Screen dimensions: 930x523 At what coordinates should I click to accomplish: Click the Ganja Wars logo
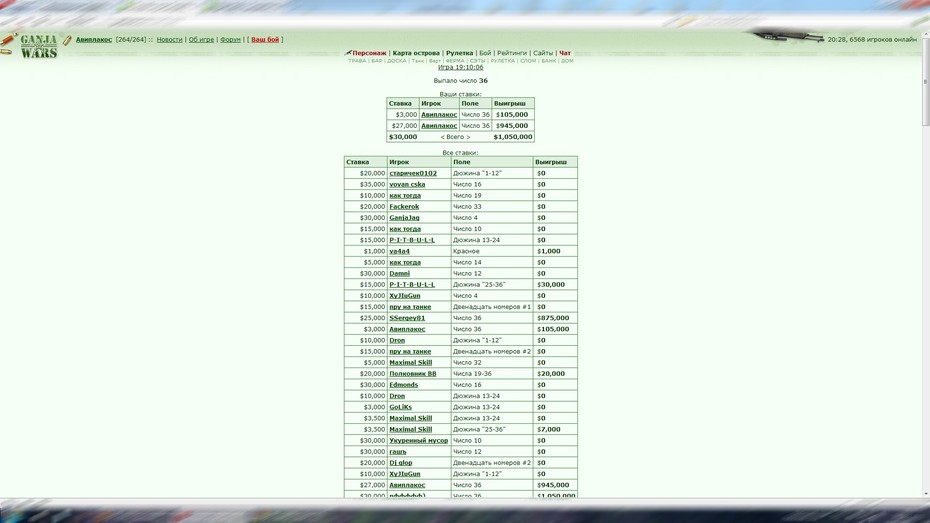(39, 46)
